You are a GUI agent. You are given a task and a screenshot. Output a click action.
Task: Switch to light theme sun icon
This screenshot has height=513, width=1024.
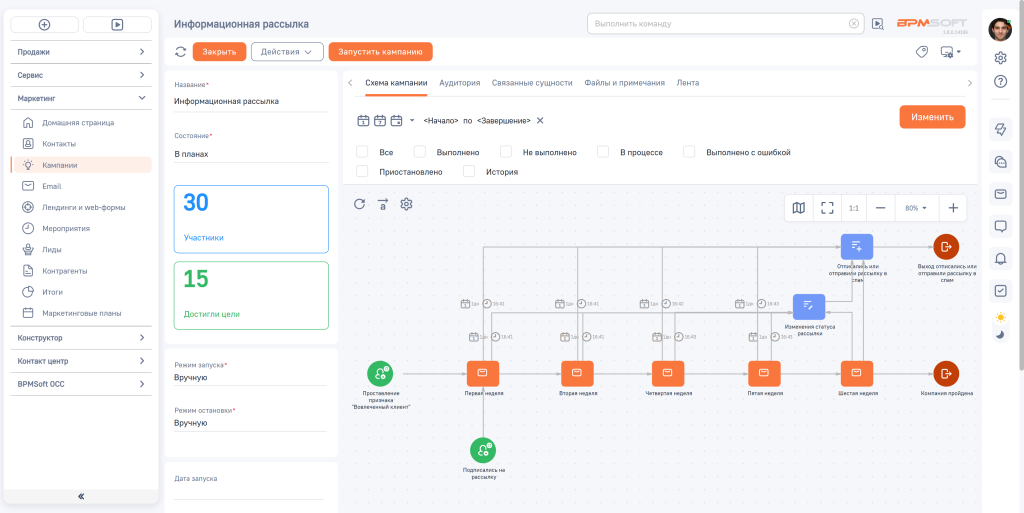coord(1000,318)
